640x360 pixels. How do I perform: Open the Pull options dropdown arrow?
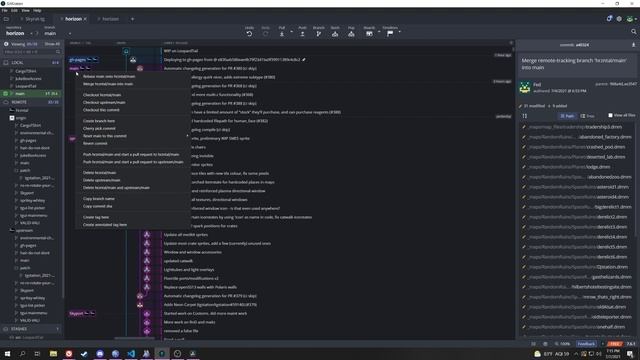[291, 32]
